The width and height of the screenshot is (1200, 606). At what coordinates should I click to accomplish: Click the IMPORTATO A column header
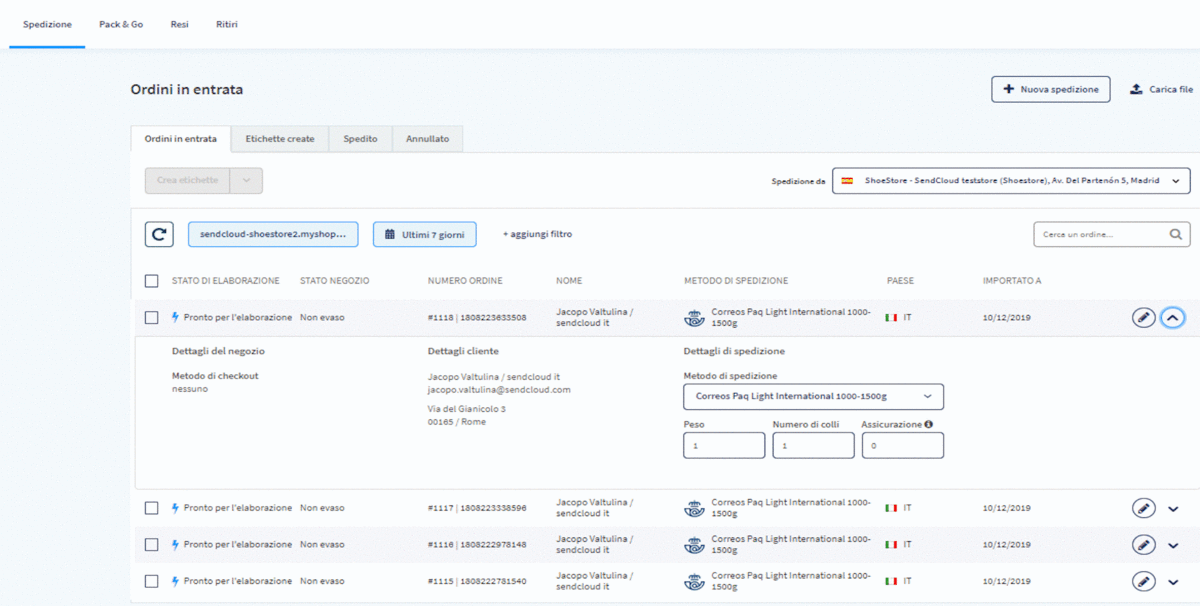tap(1012, 281)
